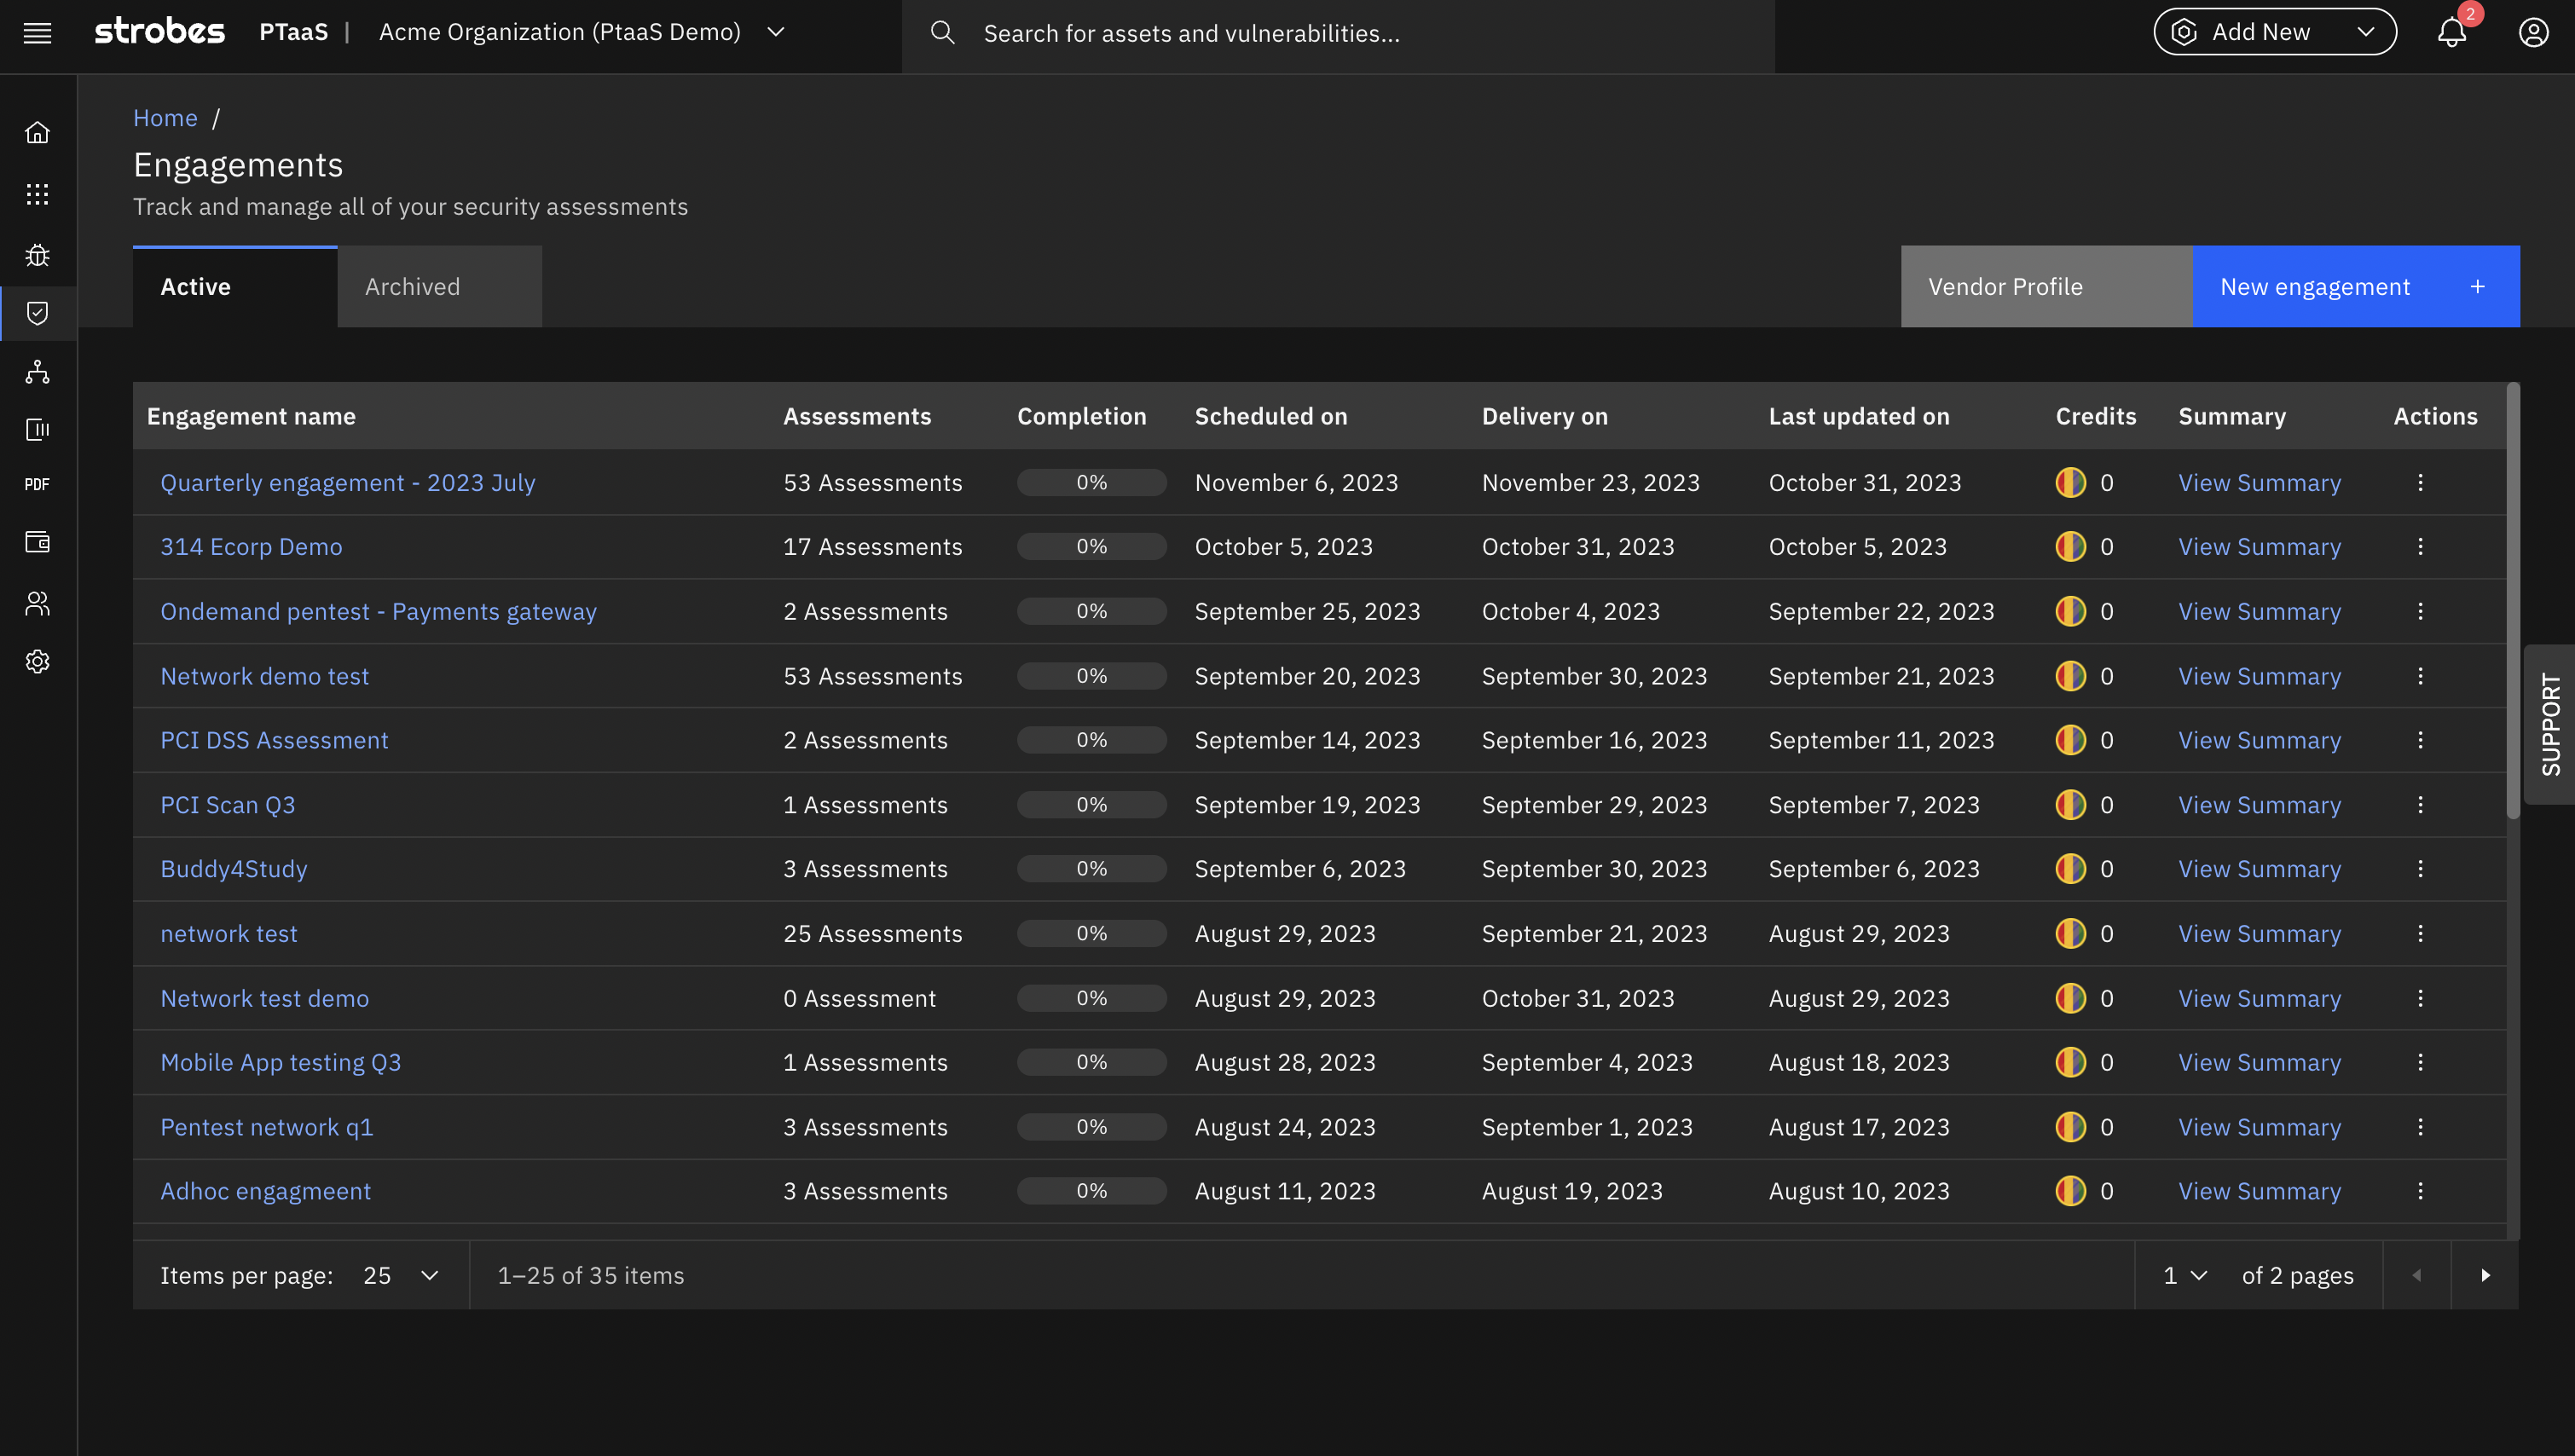This screenshot has height=1456, width=2575.
Task: Click the search magnifier icon
Action: point(942,33)
